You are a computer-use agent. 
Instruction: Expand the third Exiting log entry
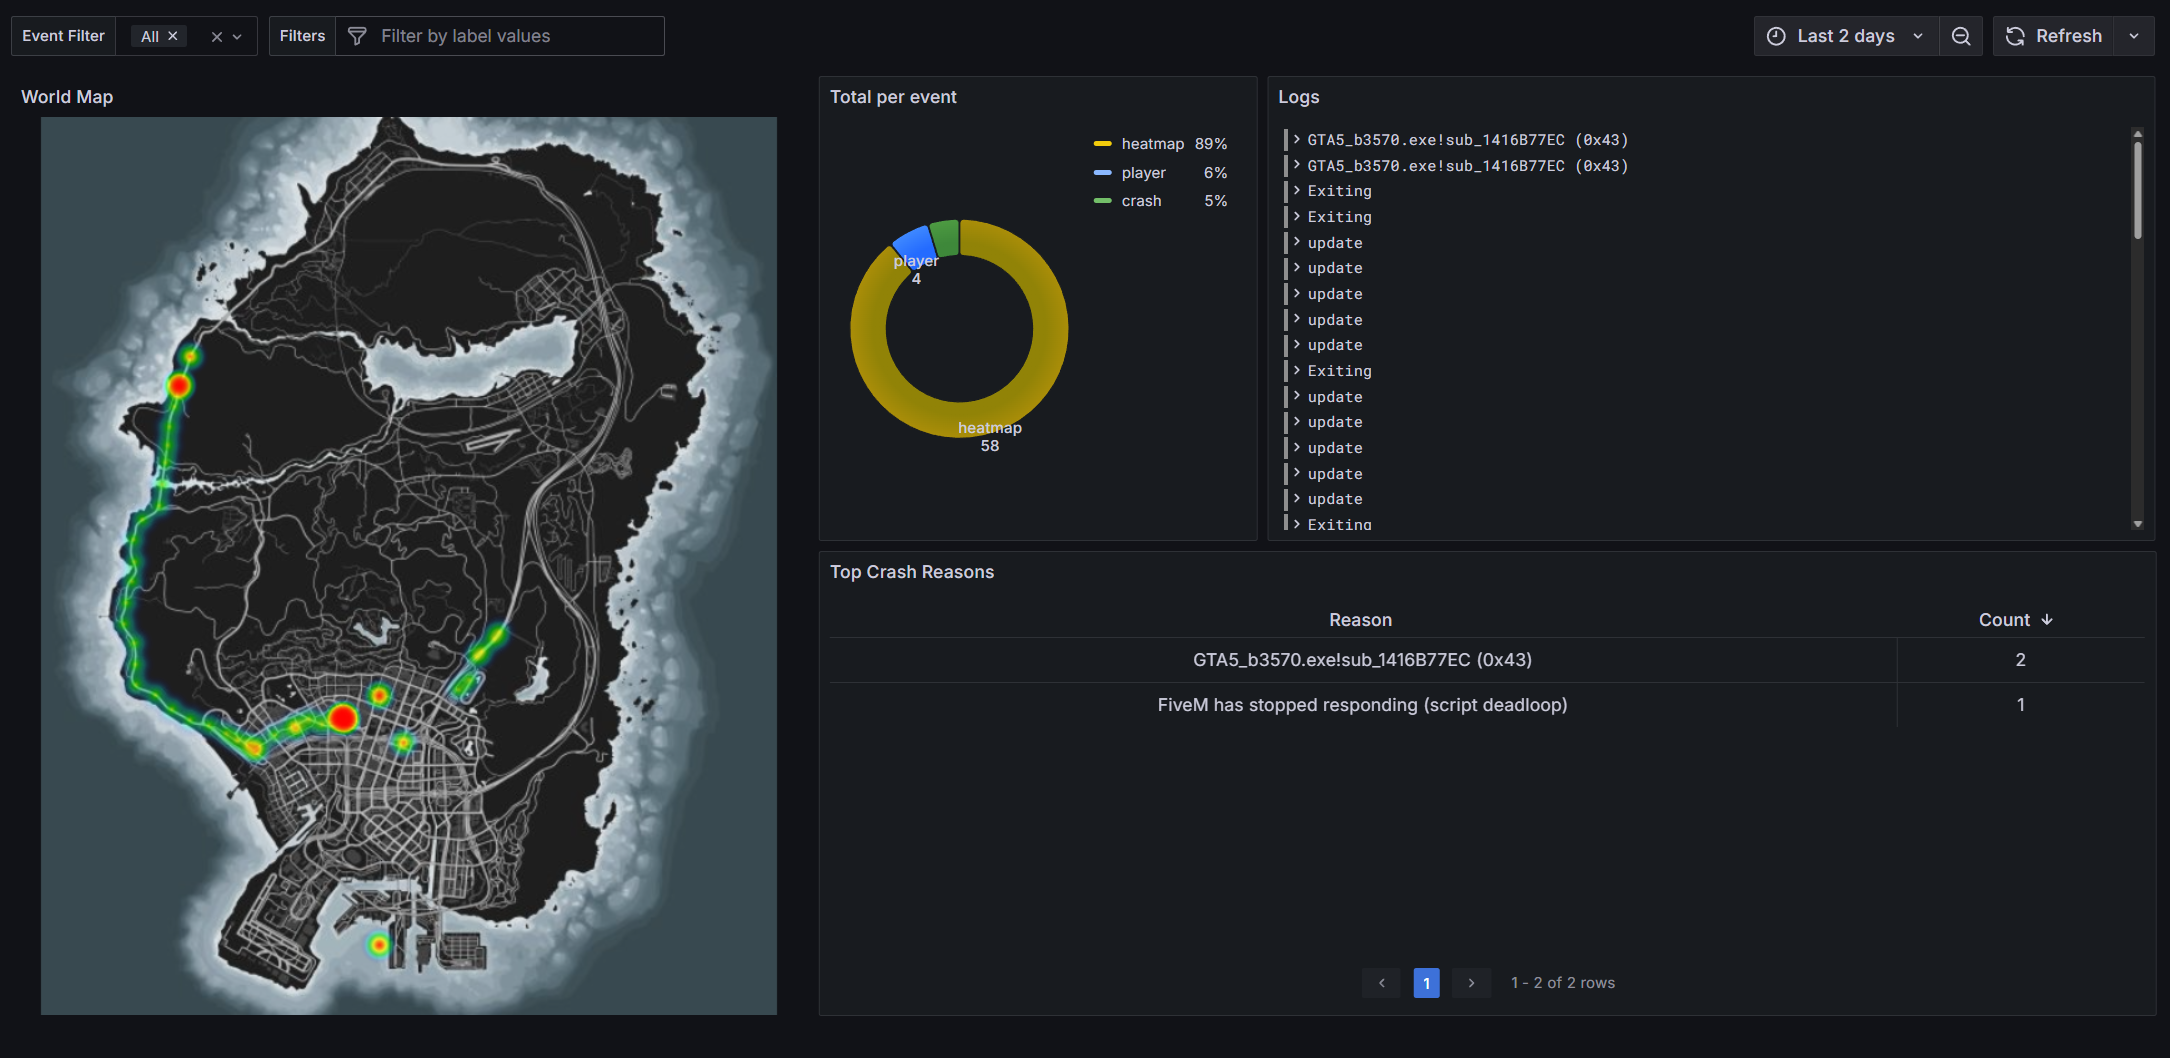point(1297,370)
